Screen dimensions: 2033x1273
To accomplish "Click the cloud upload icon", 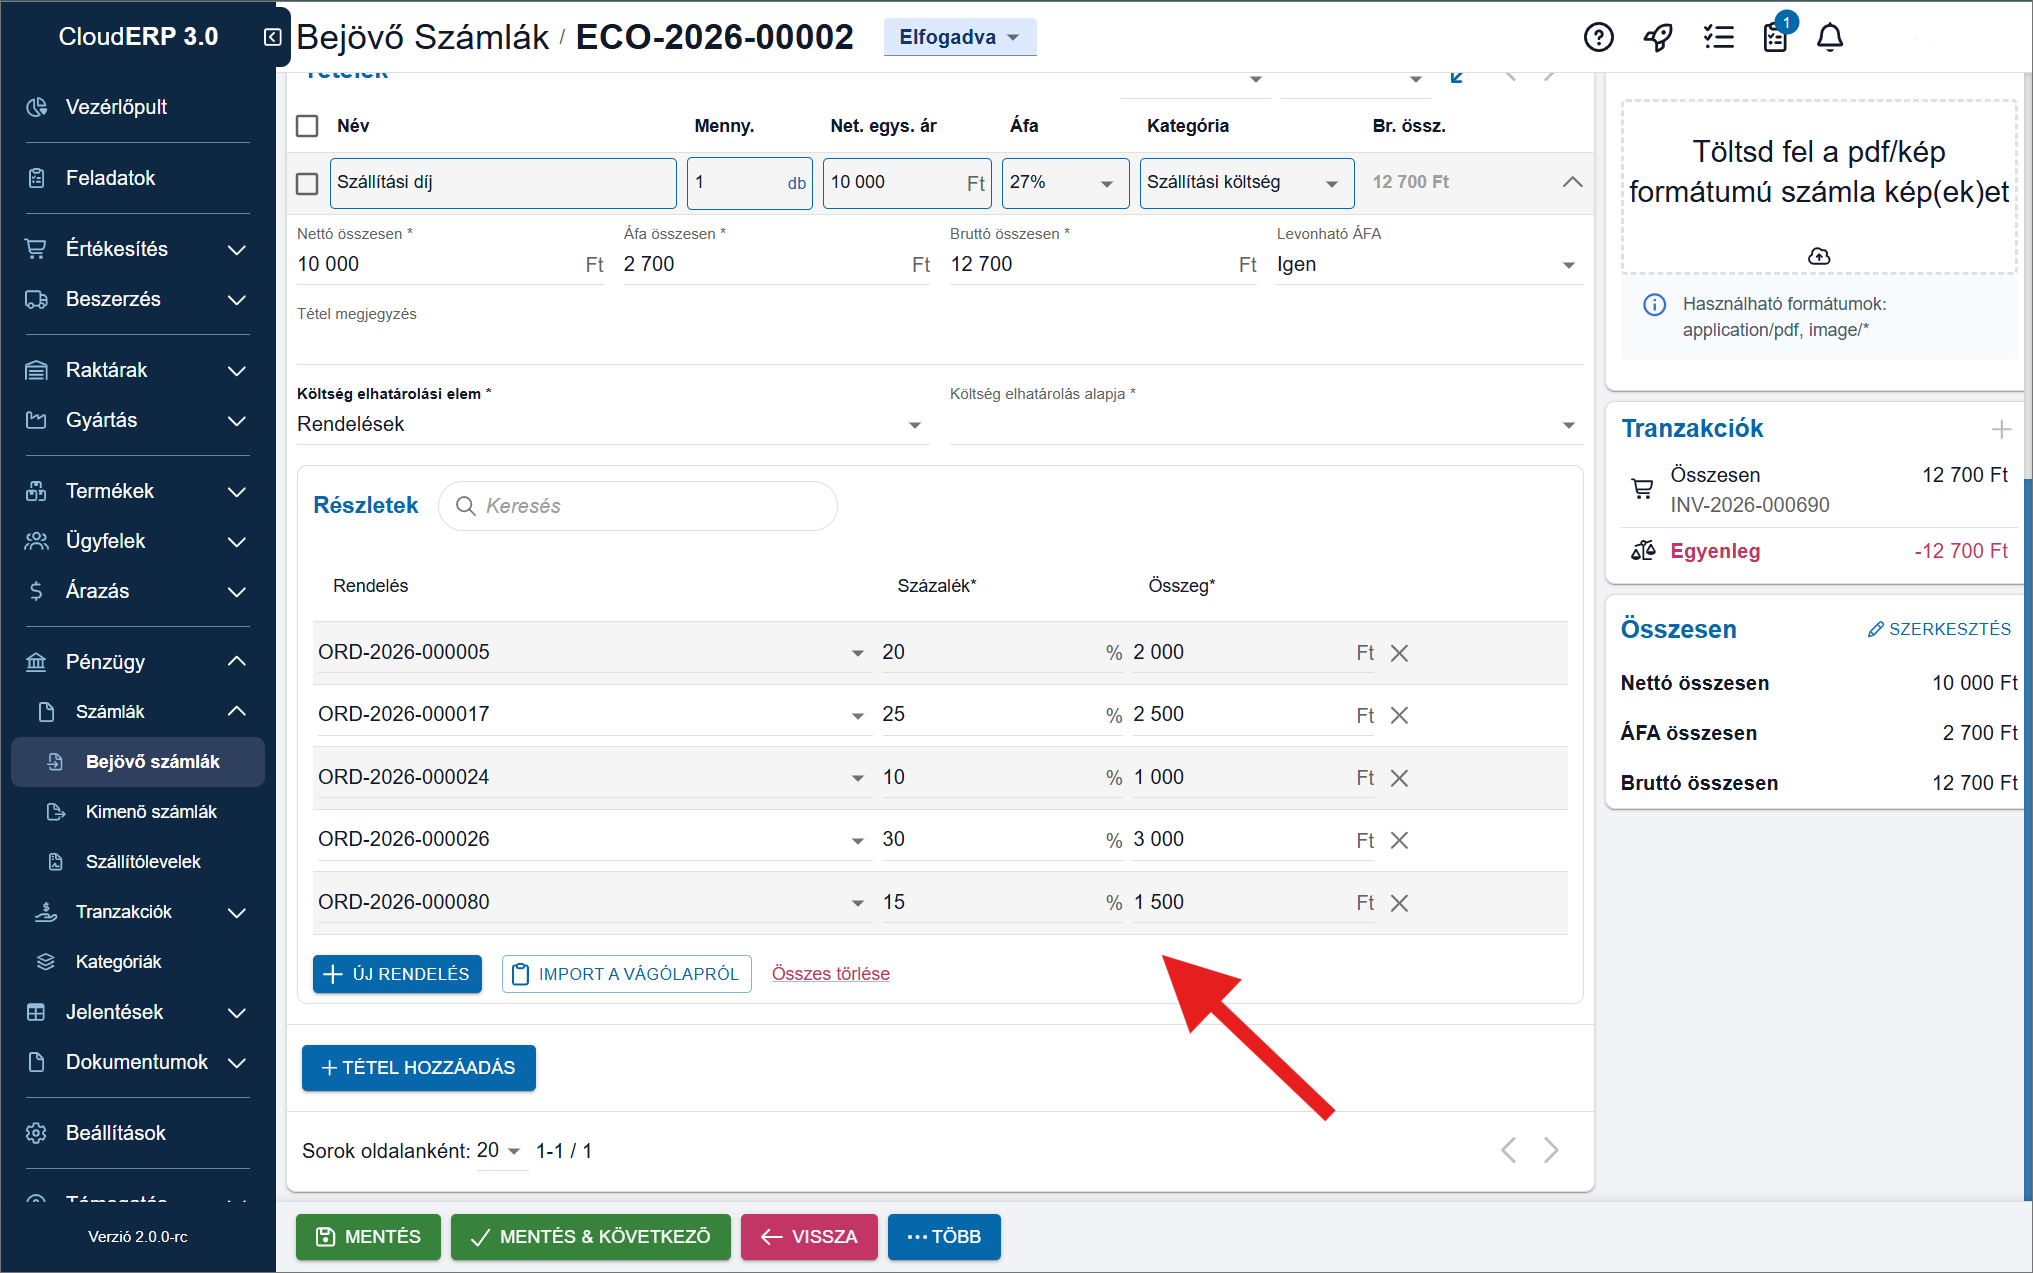I will coord(1819,256).
